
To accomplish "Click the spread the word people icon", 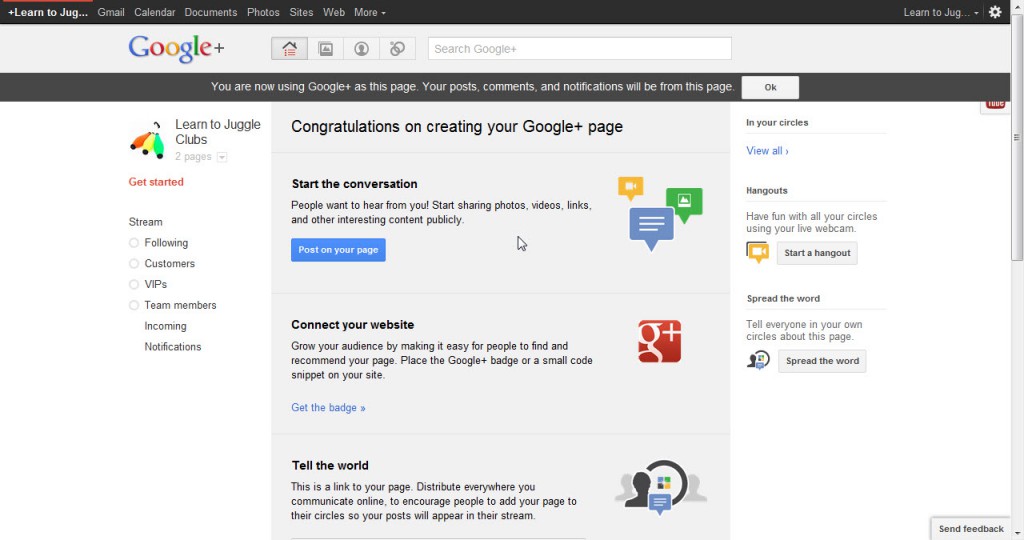I will 758,360.
